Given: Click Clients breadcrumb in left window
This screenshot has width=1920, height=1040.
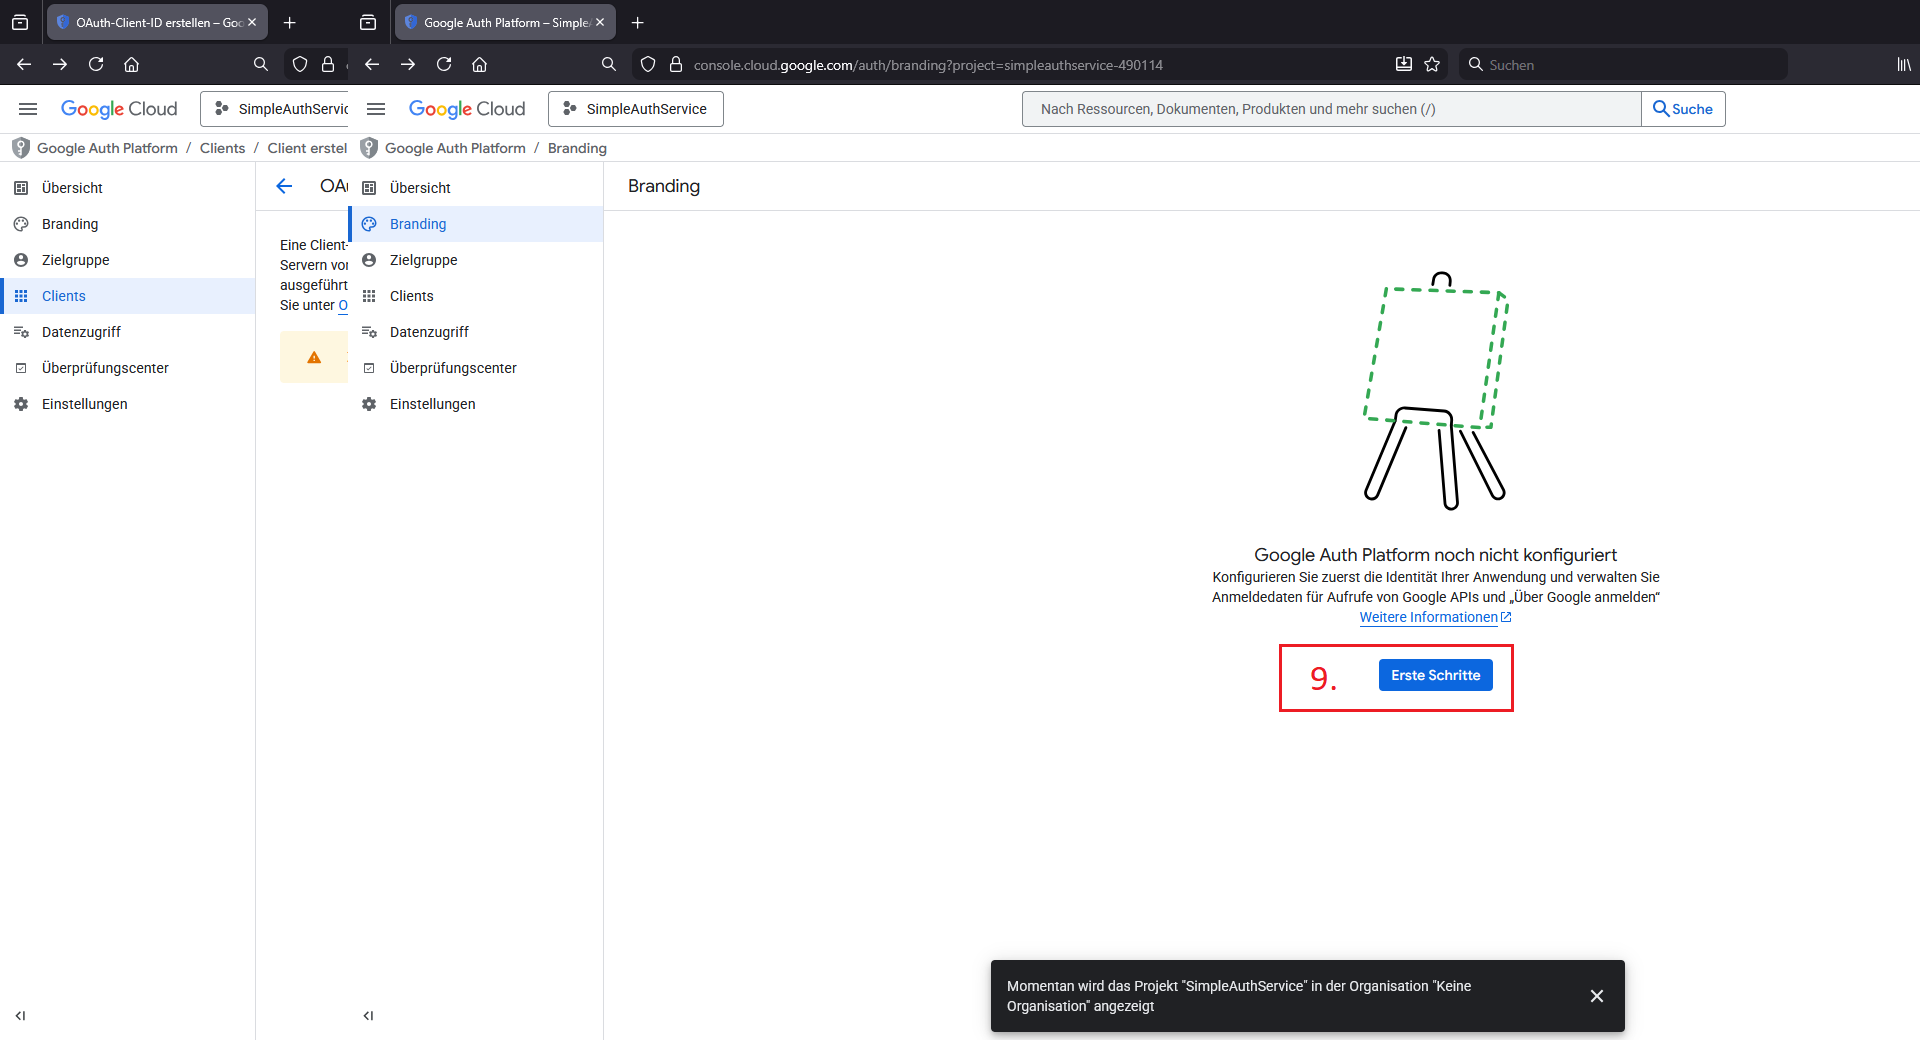Looking at the screenshot, I should 222,148.
